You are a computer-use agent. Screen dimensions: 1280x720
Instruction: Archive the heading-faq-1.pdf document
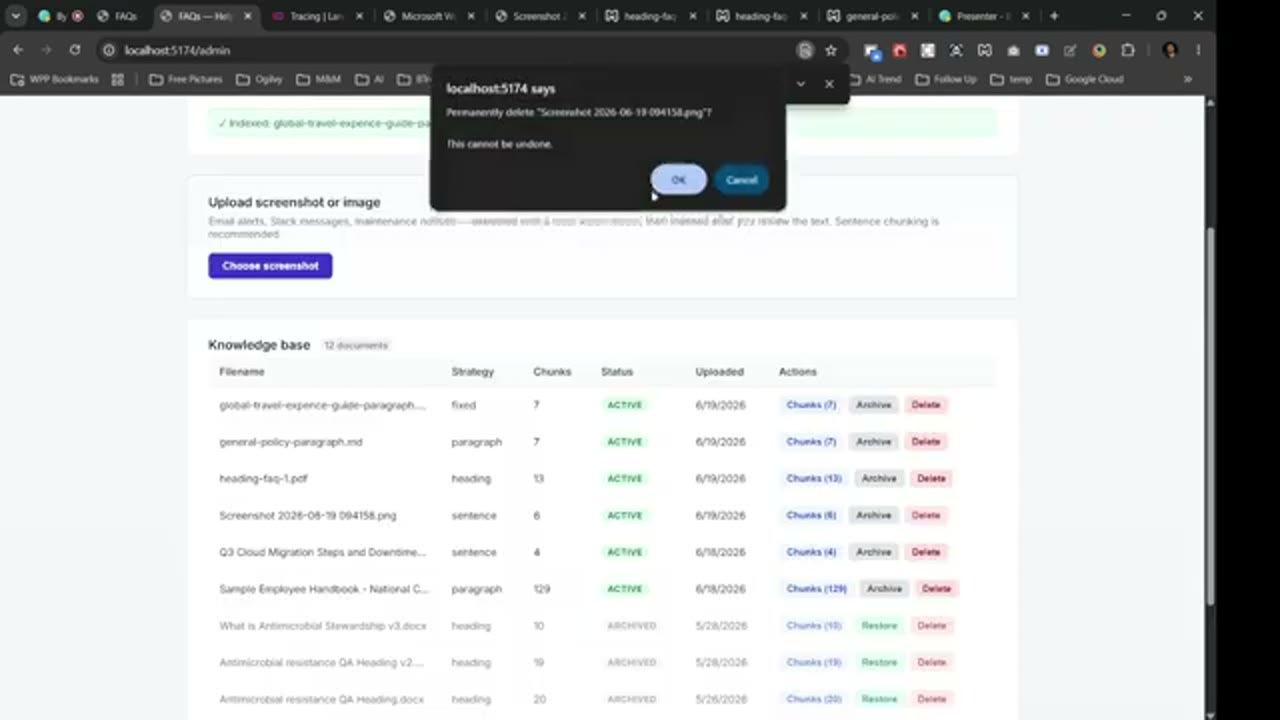[879, 479]
